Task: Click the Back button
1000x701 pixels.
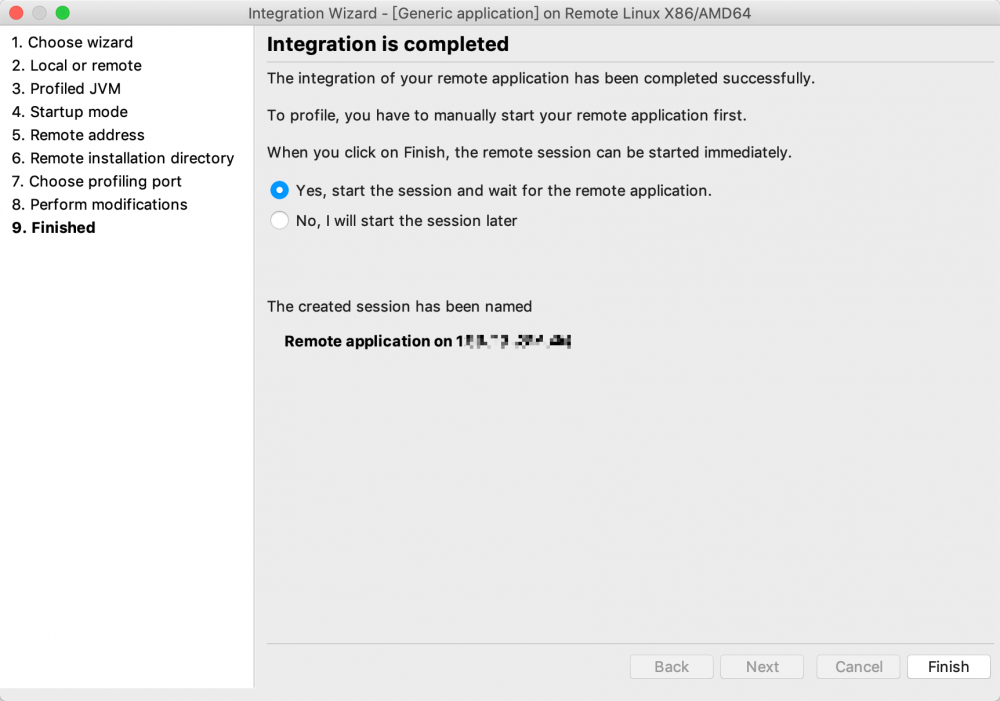Action: (671, 667)
